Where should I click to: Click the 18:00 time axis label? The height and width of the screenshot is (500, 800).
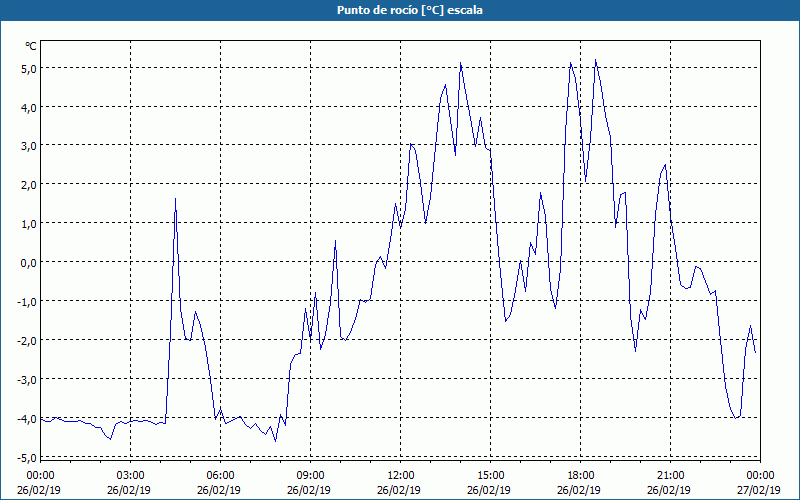tap(581, 476)
